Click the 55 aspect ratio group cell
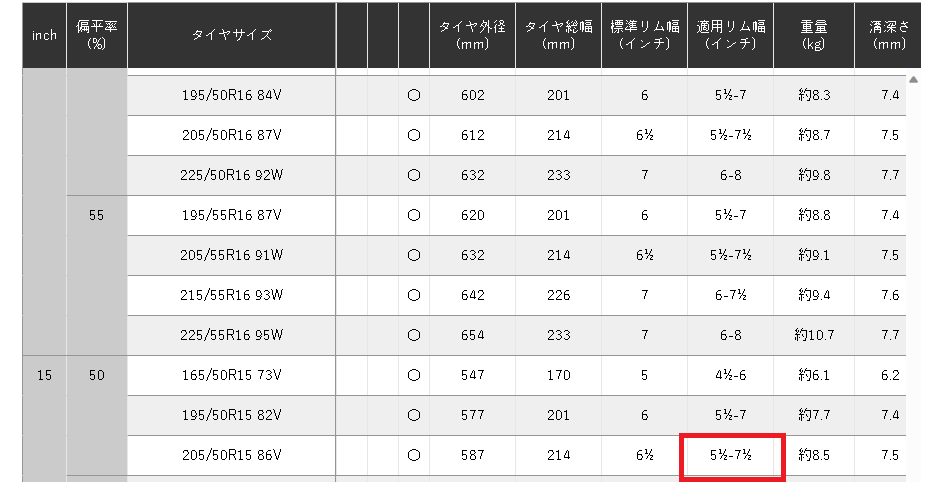 (97, 215)
